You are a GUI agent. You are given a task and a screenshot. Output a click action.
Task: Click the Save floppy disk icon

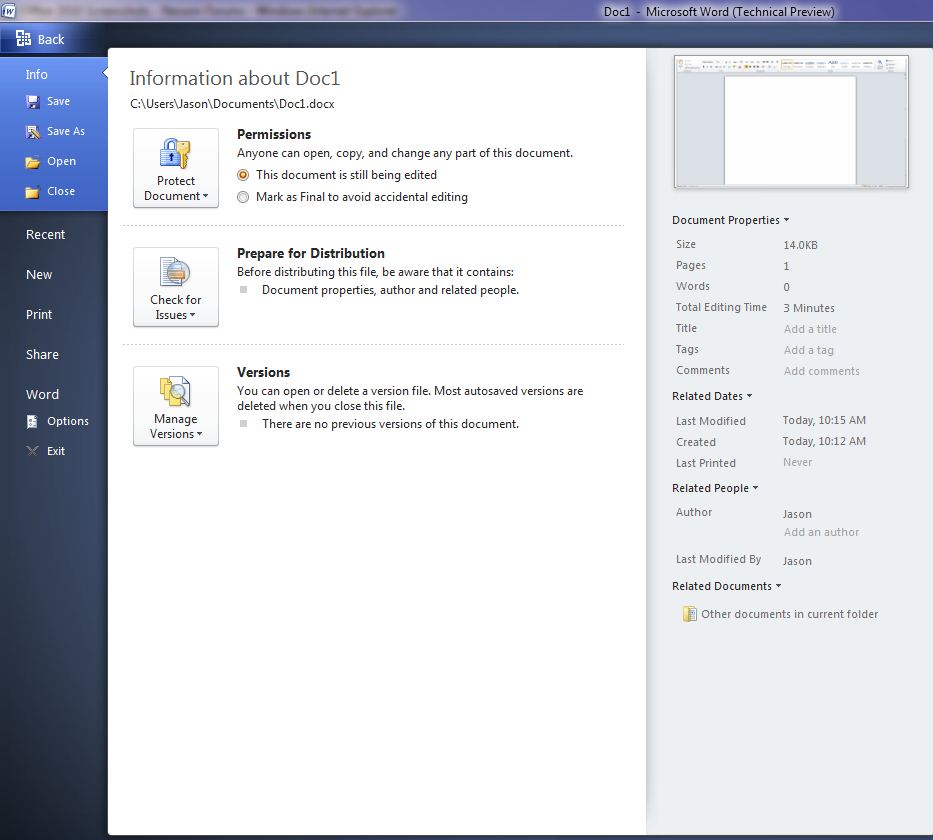tap(33, 102)
